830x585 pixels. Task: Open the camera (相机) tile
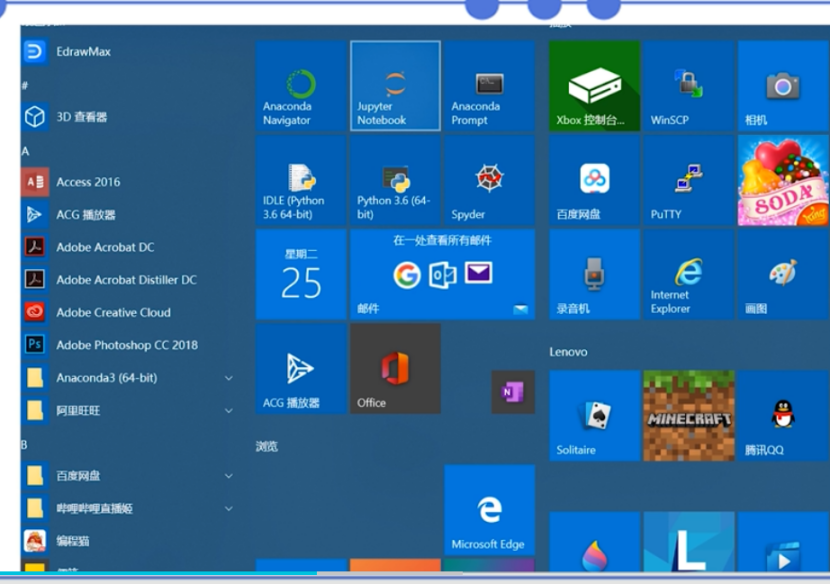[783, 86]
